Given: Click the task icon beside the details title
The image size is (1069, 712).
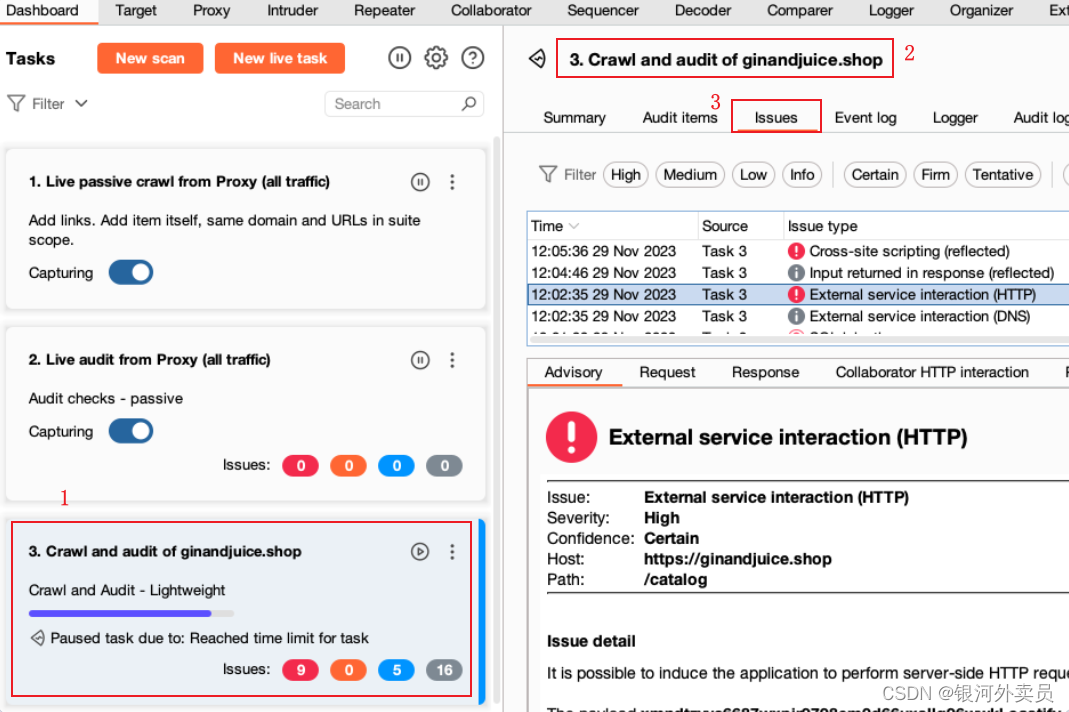Looking at the screenshot, I should click(x=537, y=59).
